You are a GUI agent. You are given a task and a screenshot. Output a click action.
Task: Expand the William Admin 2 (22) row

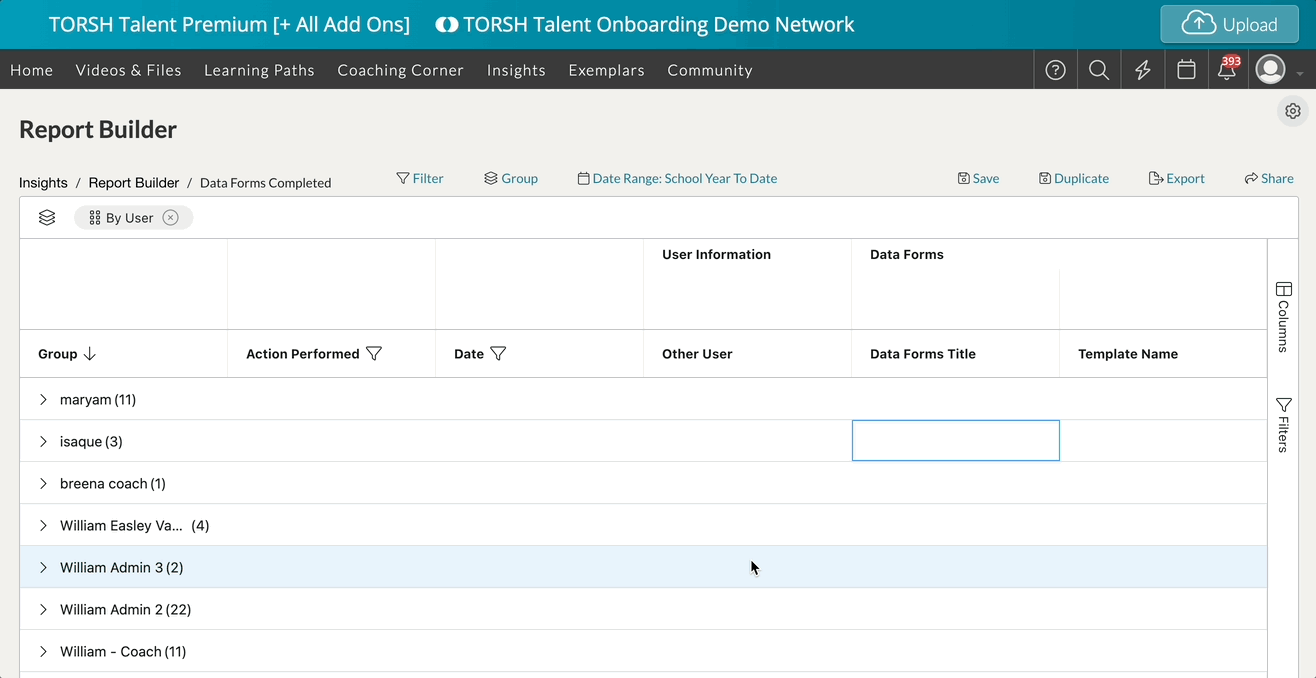coord(43,610)
